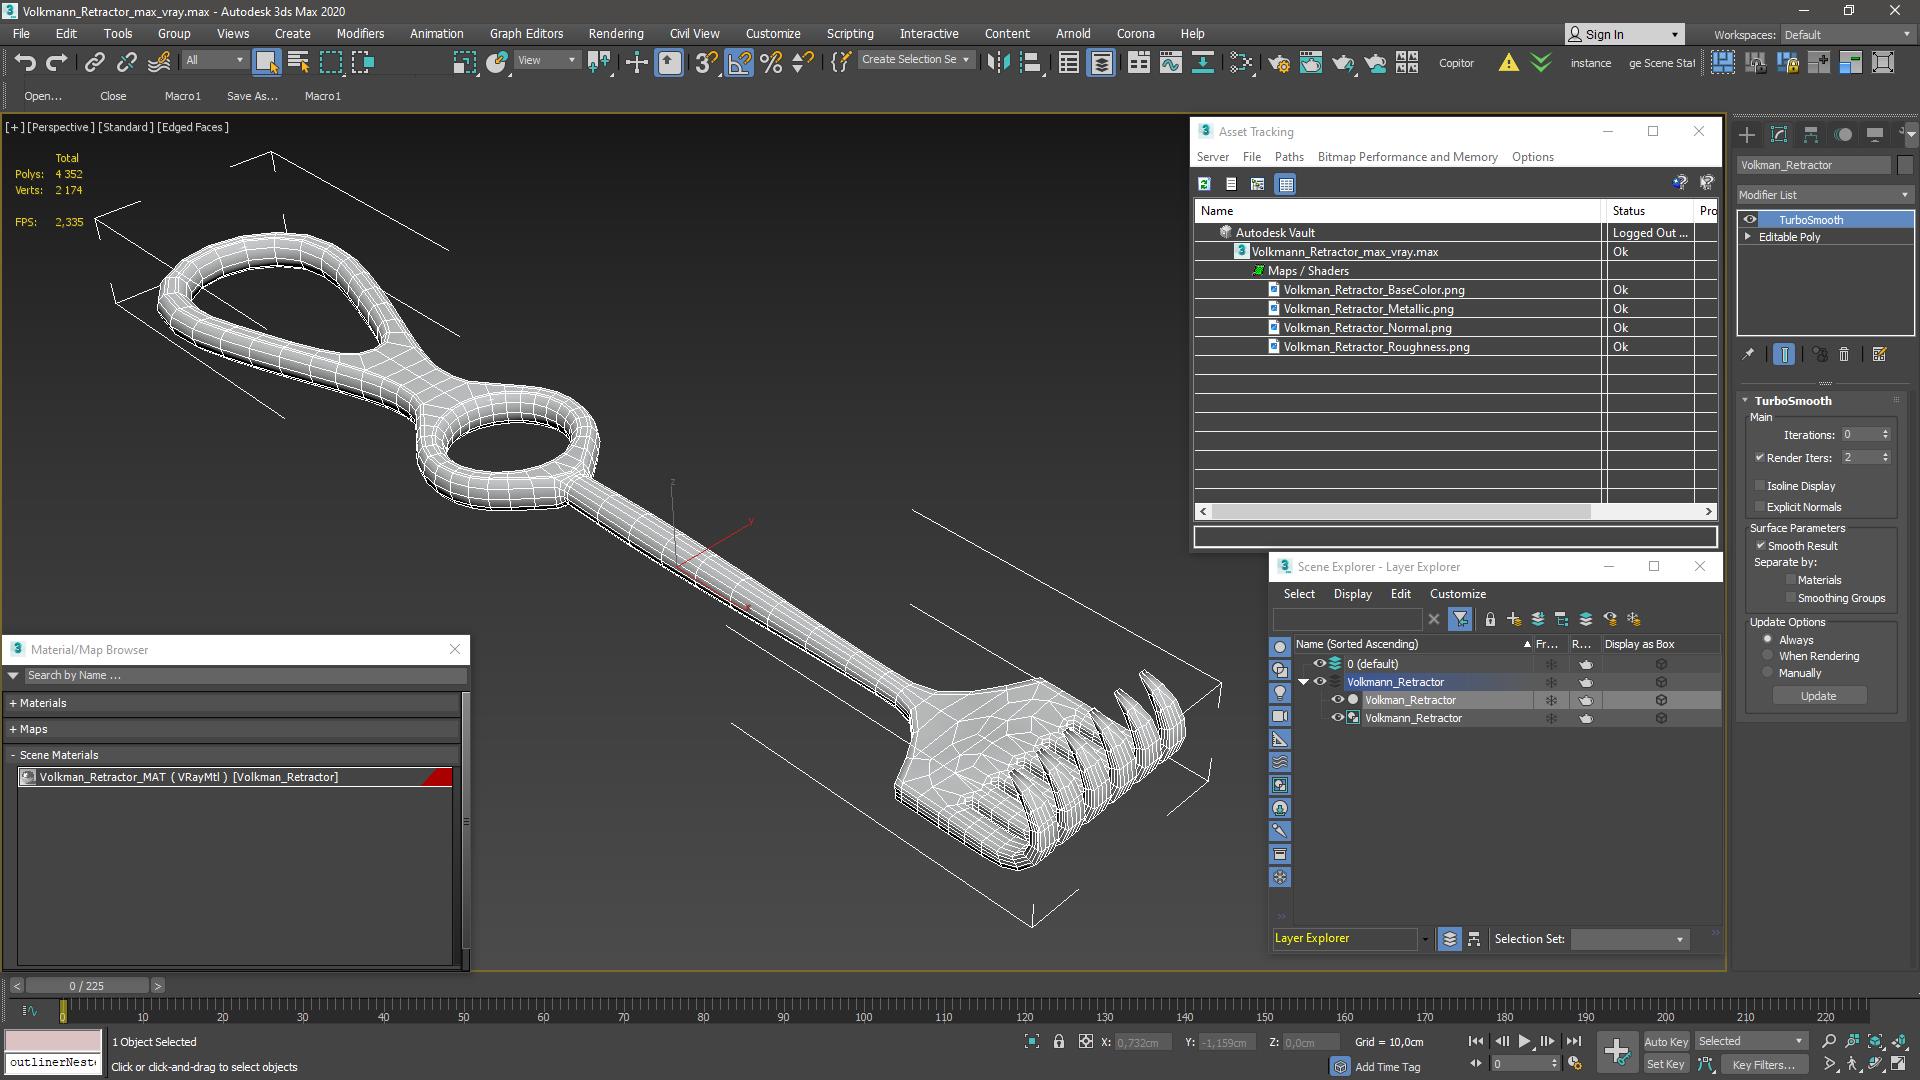
Task: Click Display Lights filter in Scene Explorer
Action: (1280, 692)
